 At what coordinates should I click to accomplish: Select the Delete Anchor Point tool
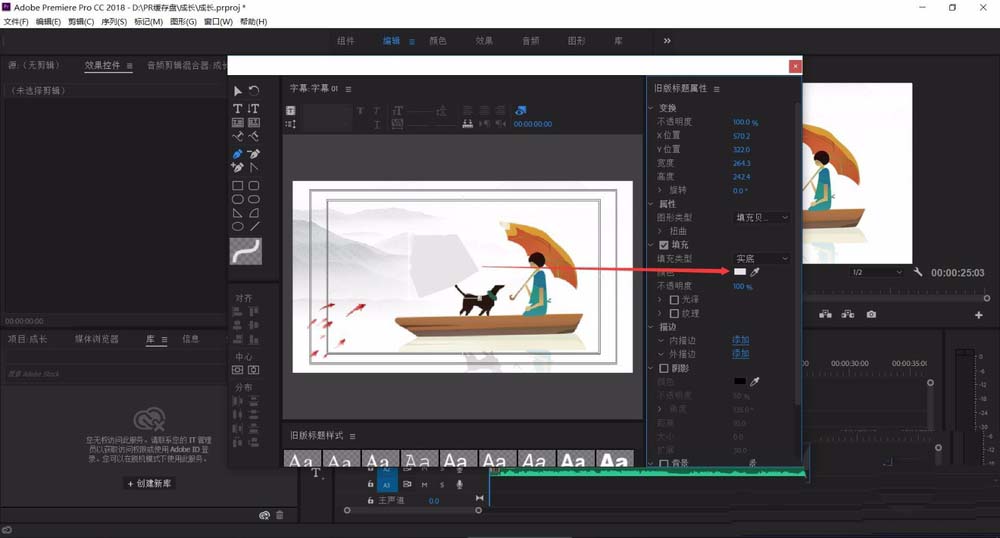254,154
